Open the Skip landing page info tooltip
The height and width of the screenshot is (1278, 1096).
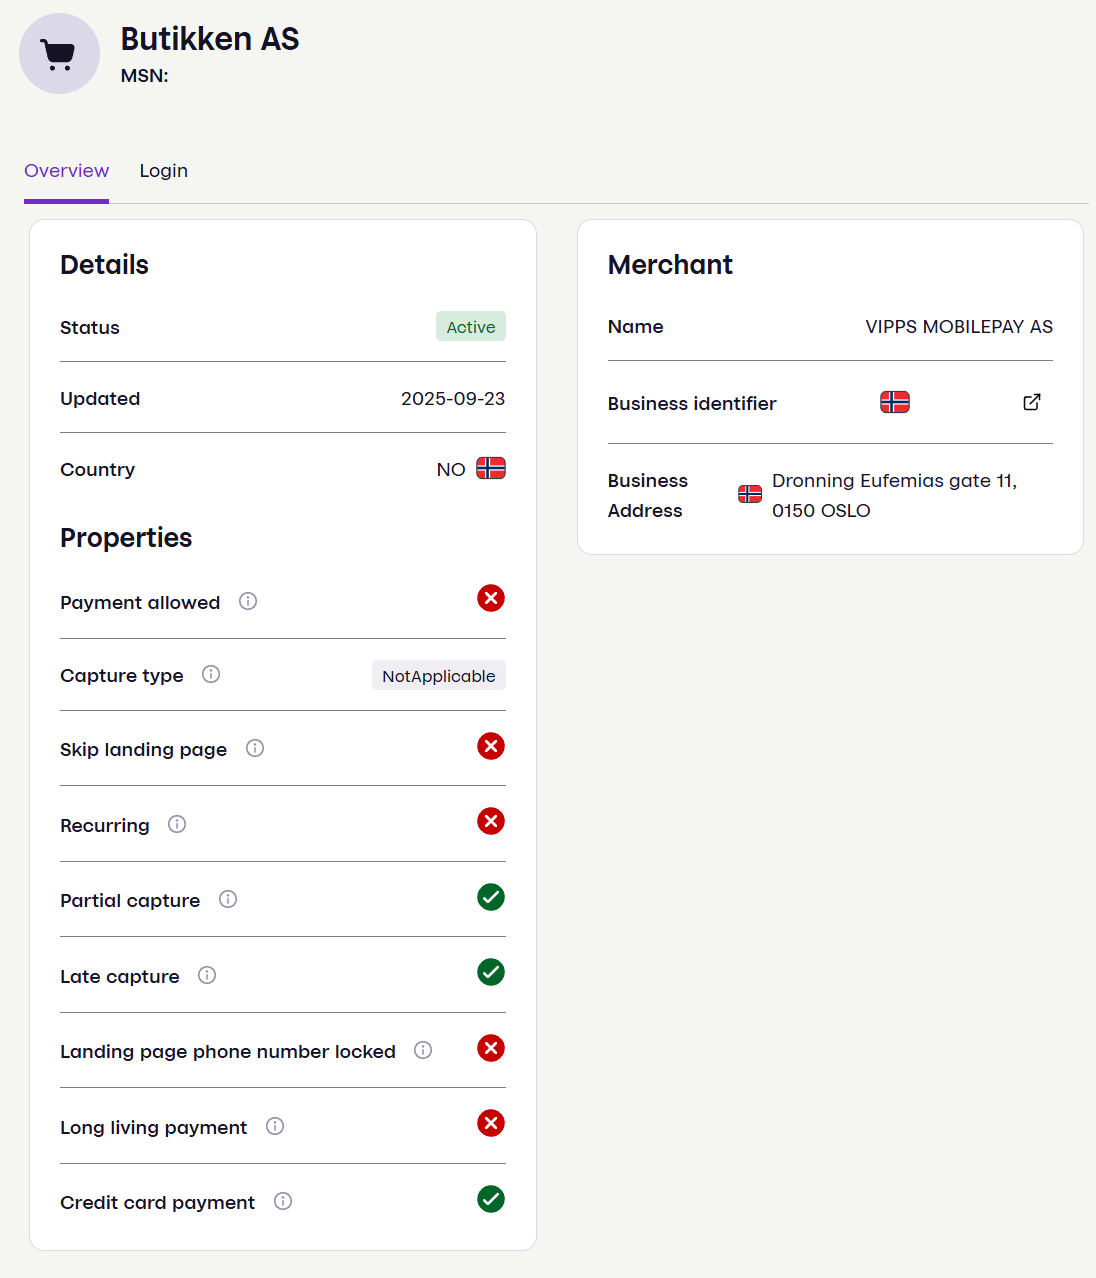tap(255, 748)
